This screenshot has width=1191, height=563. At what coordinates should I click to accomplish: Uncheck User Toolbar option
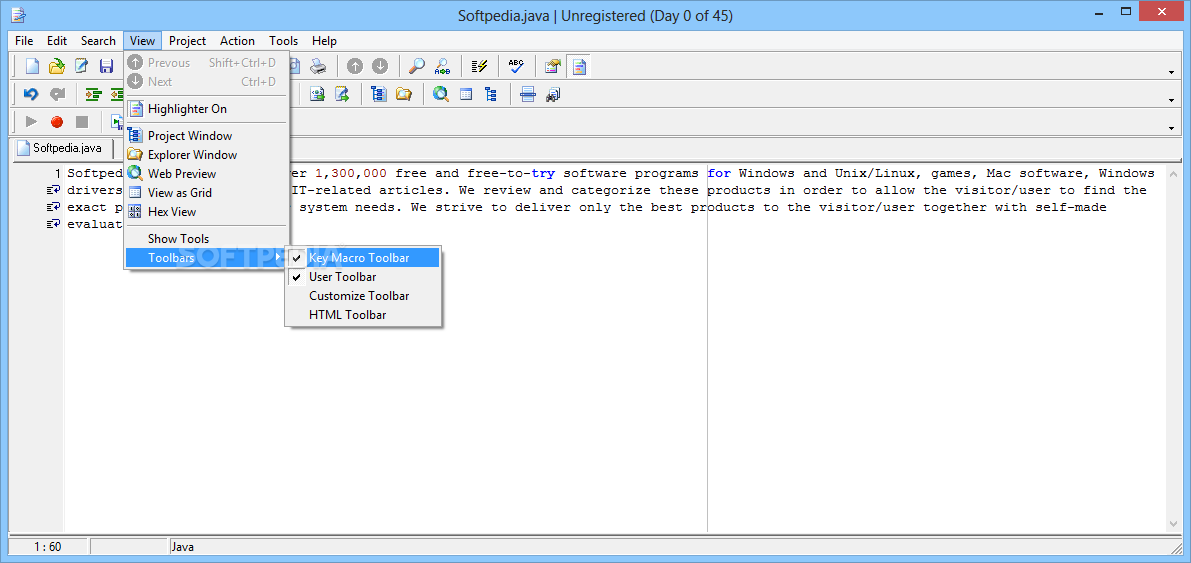(363, 277)
